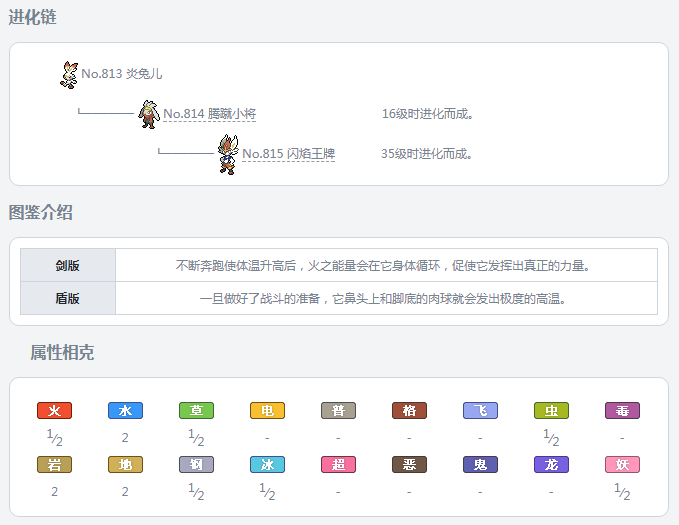Open the No.815 闪焰王牌 link

pos(288,154)
